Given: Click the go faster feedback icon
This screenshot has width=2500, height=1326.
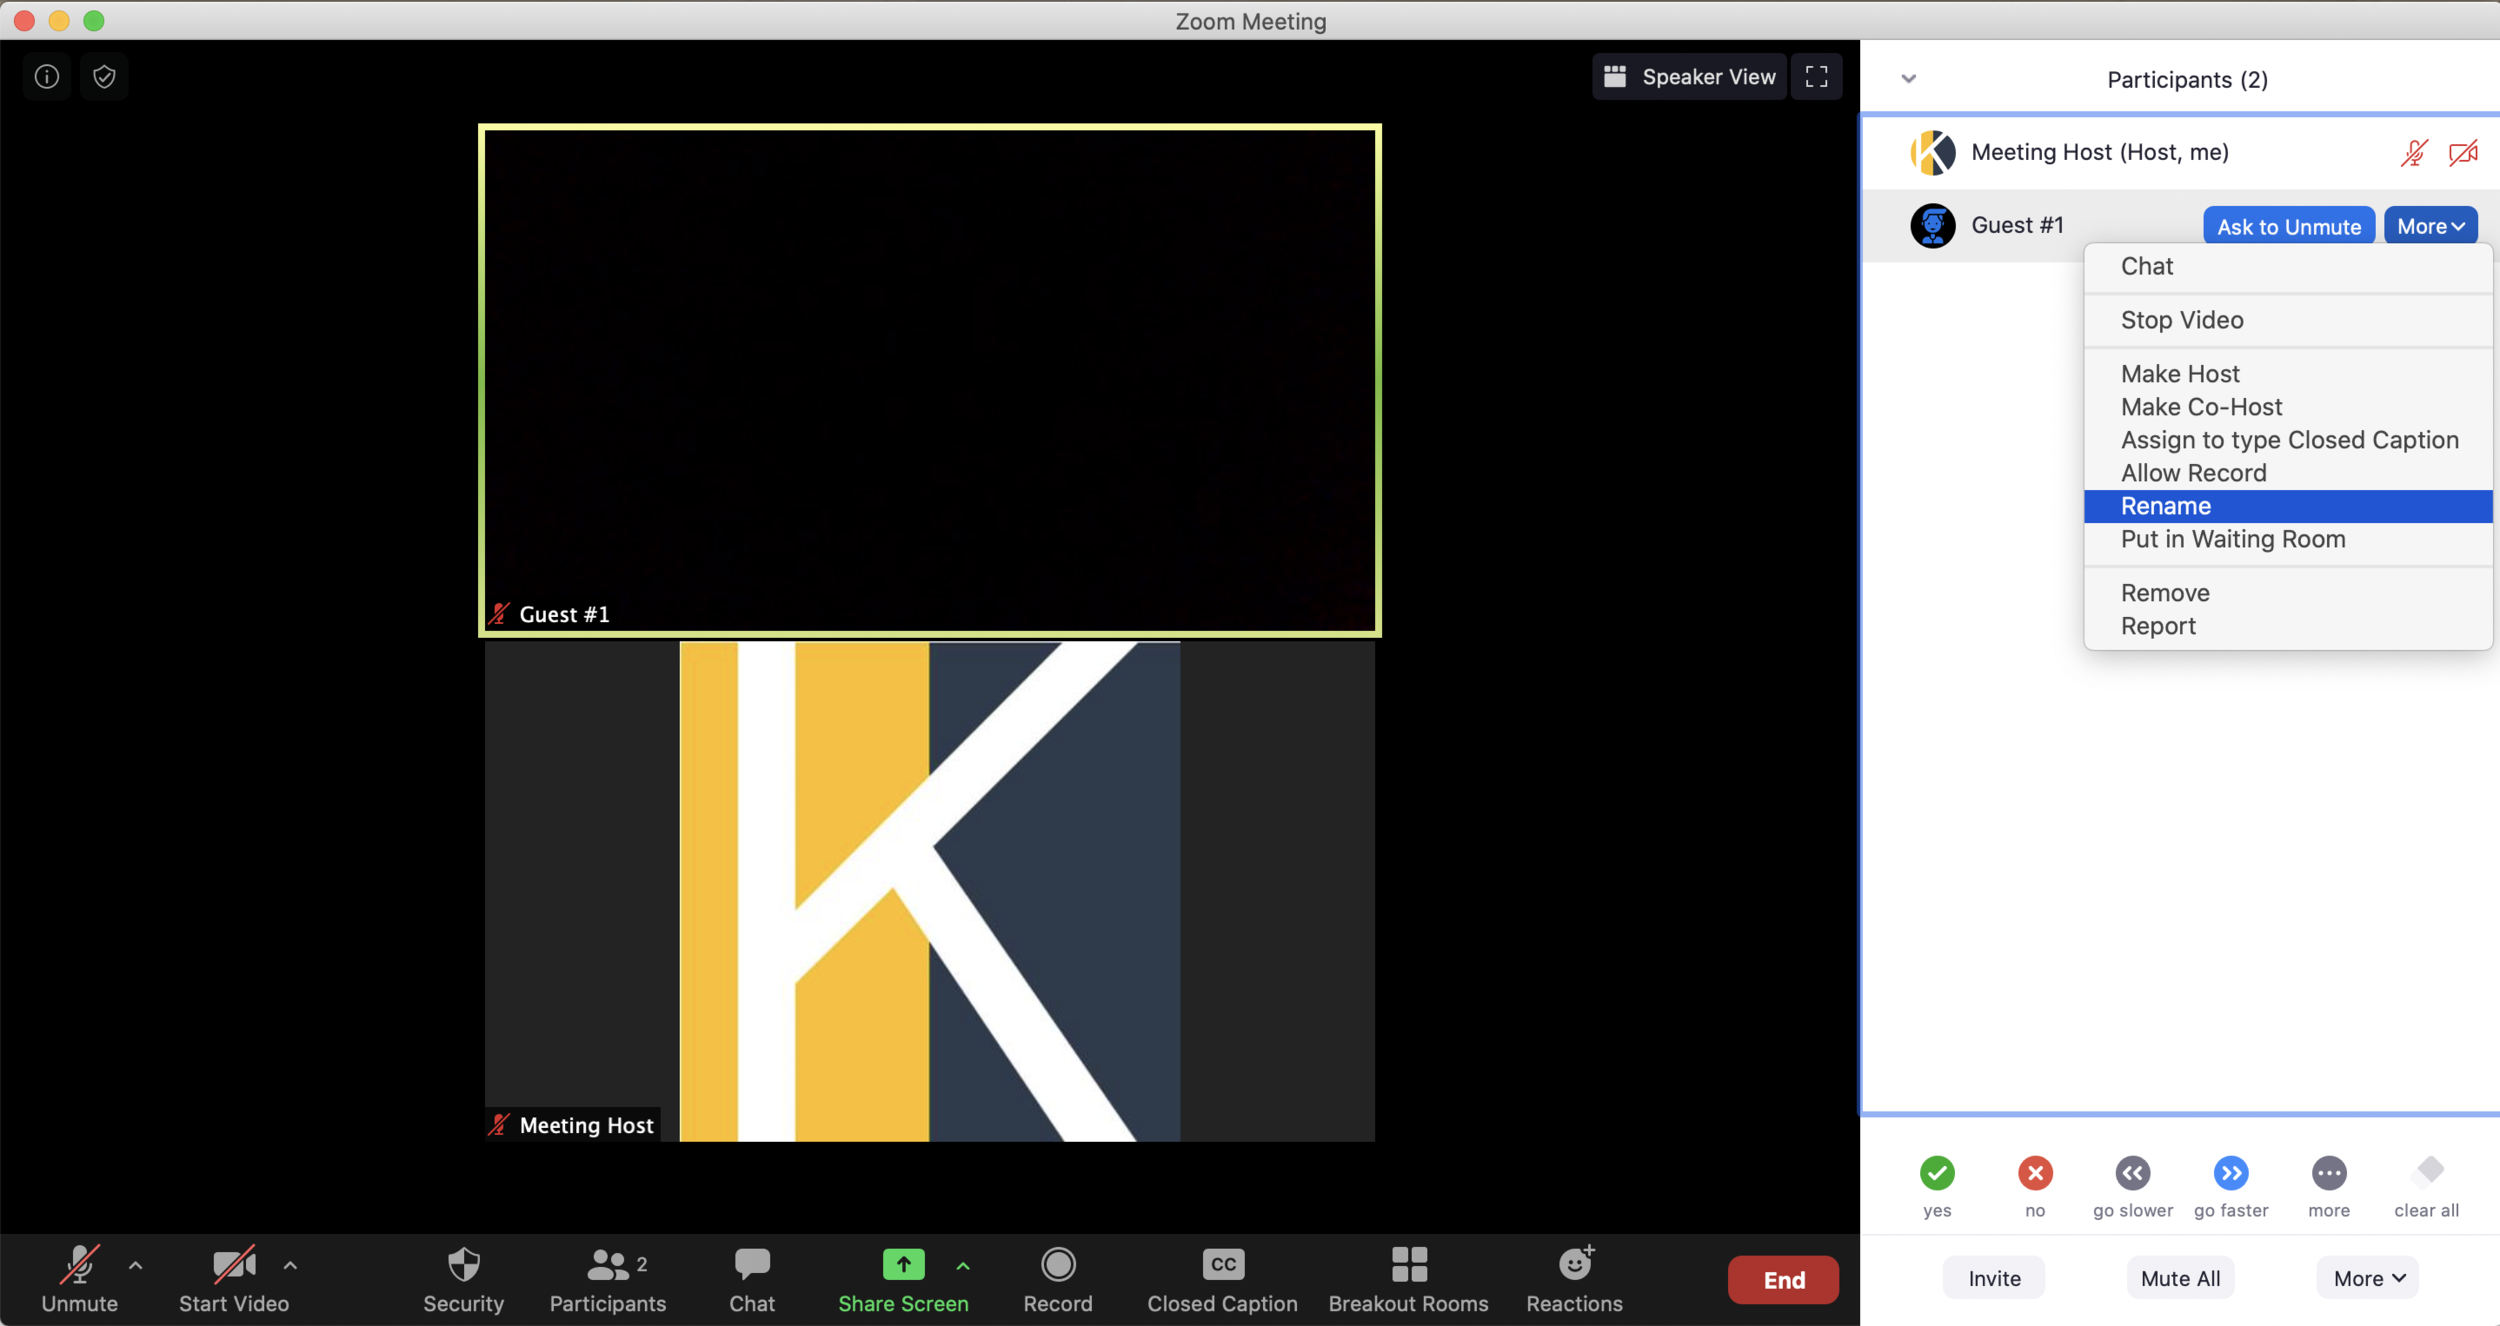Looking at the screenshot, I should (x=2230, y=1173).
